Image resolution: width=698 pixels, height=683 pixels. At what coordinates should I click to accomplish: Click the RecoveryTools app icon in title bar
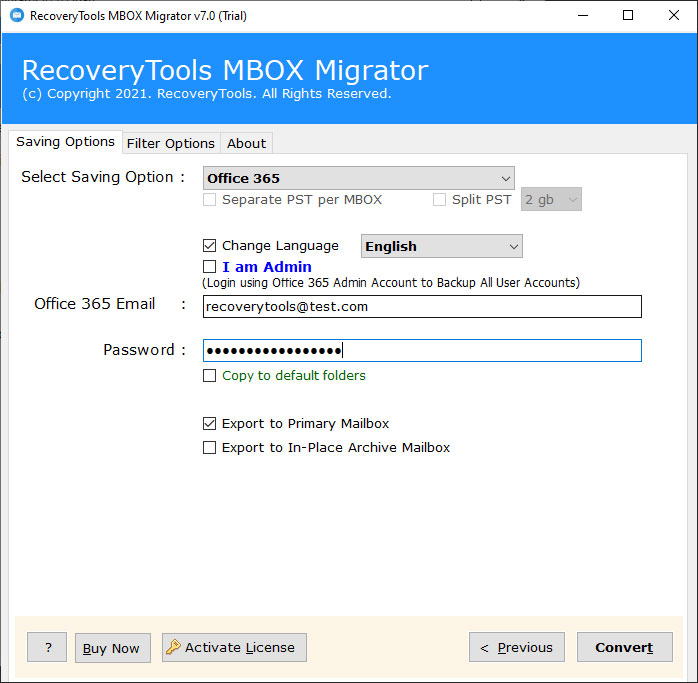coord(17,16)
